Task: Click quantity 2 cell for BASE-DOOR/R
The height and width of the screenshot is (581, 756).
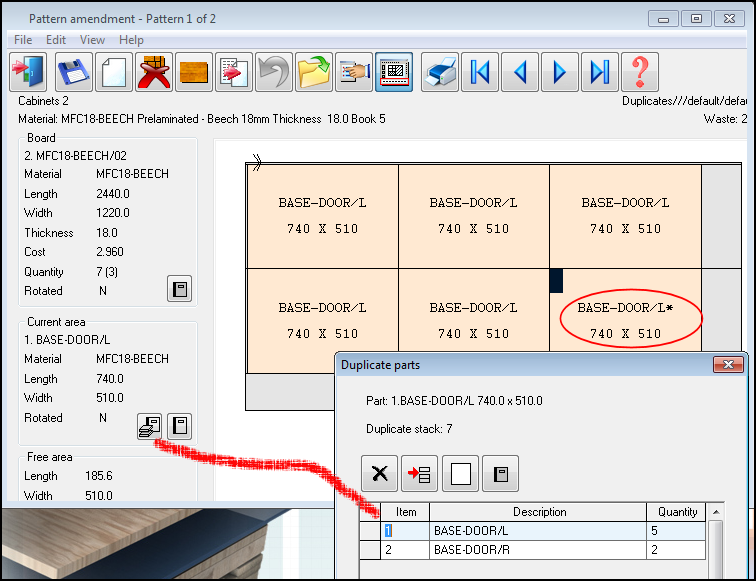Action: pyautogui.click(x=676, y=550)
